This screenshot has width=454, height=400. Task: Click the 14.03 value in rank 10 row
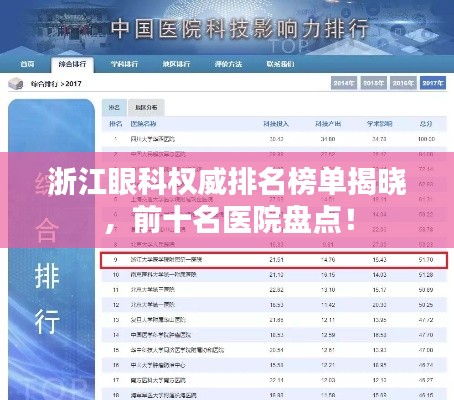coord(379,275)
